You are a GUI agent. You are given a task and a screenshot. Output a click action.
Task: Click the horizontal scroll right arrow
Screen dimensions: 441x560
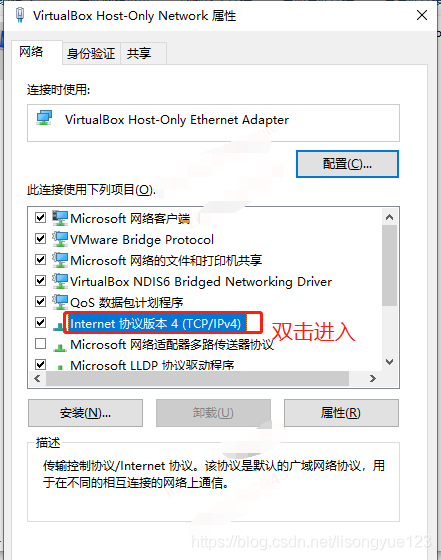point(373,378)
